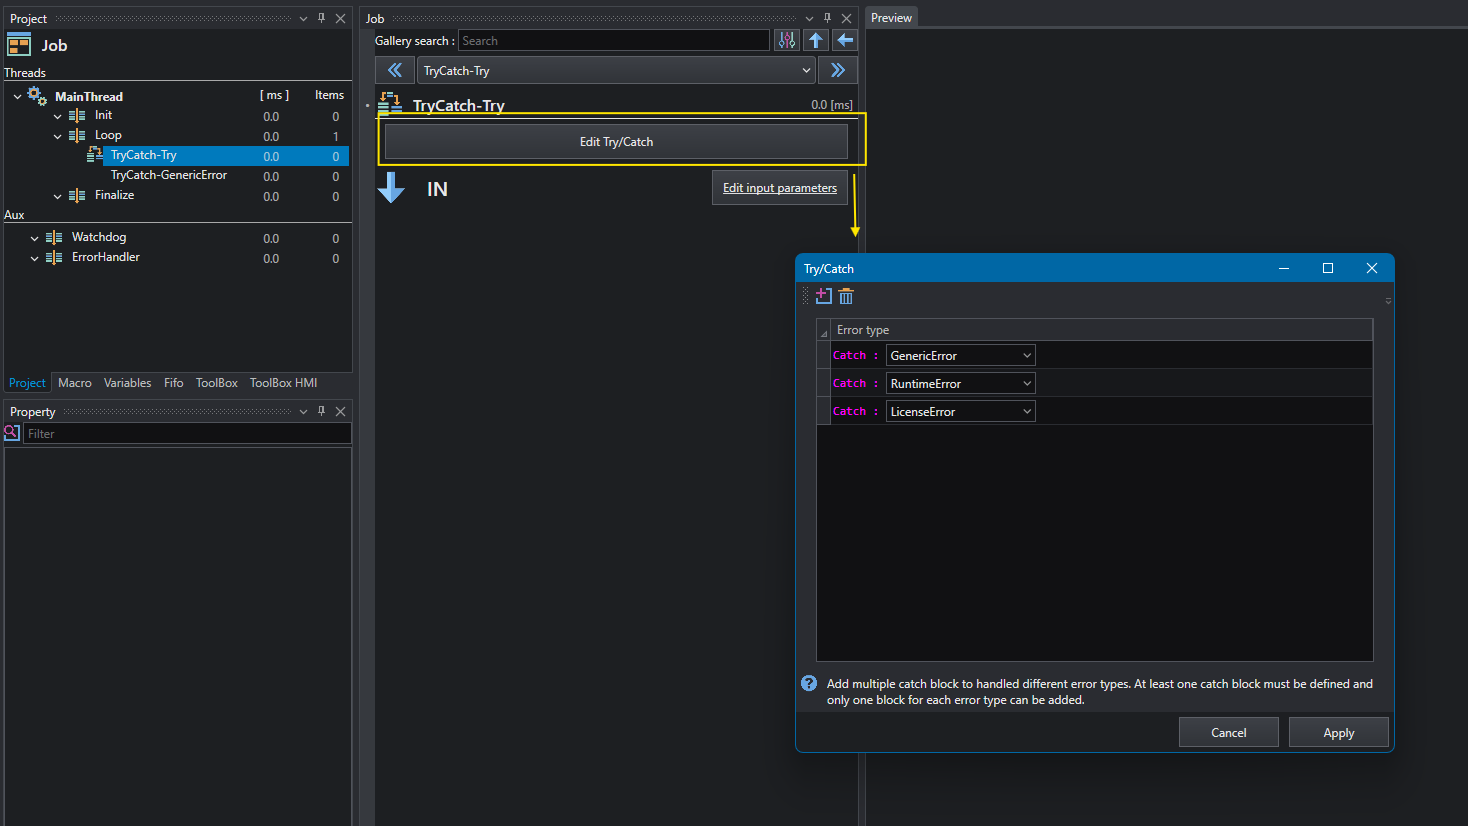Go to next tool with double-right chevron
Viewport: 1468px width, 826px height.
tap(838, 70)
